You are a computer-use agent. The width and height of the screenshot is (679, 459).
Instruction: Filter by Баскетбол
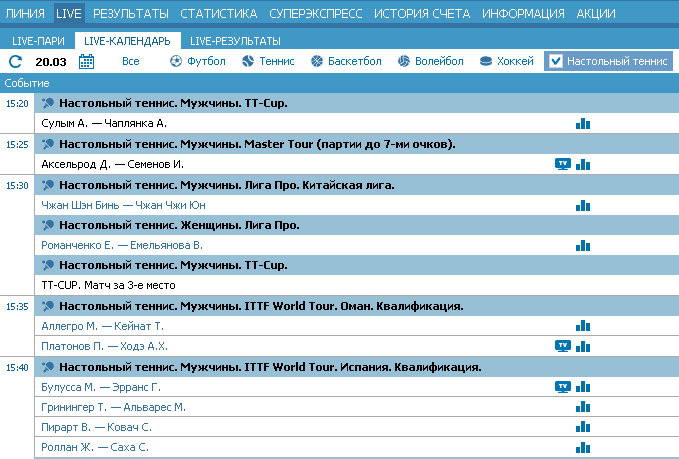point(355,61)
